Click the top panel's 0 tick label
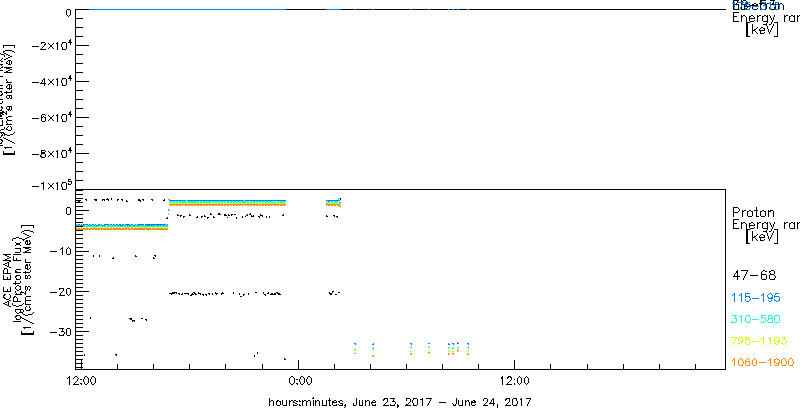This screenshot has height=410, width=800. click(67, 11)
